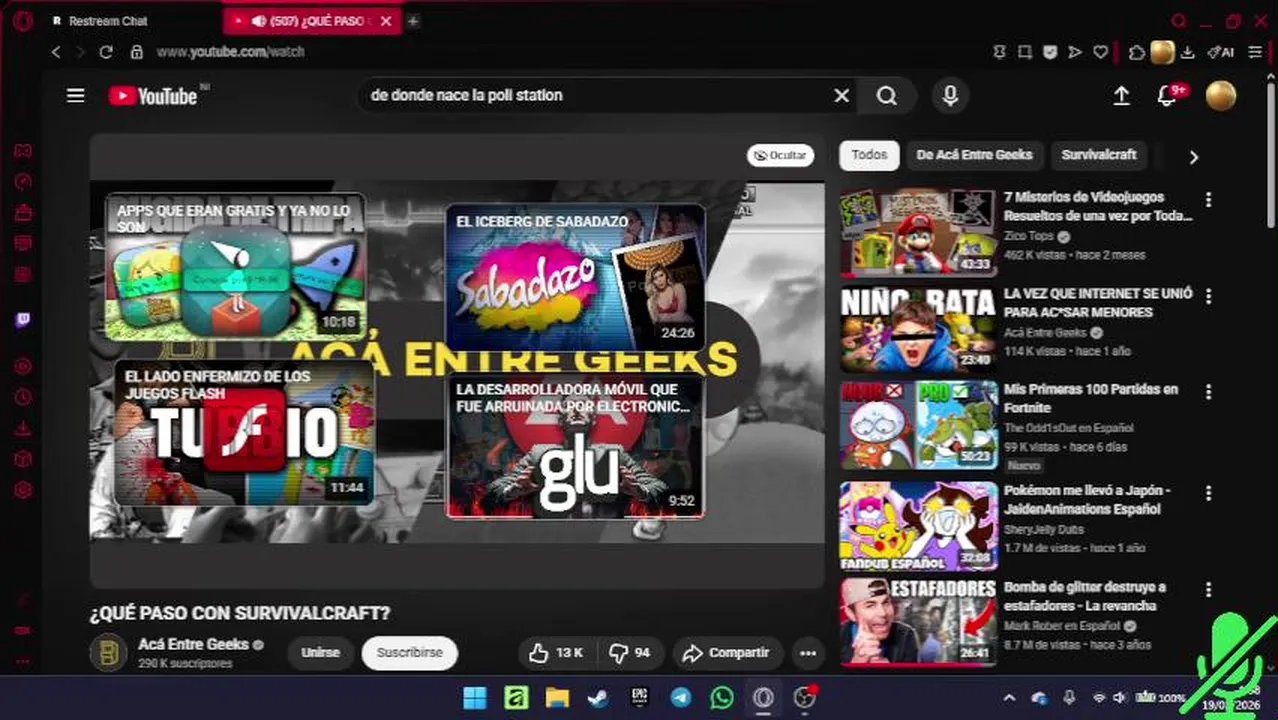Open the Acá Entre Geeks channel avatar
Viewport: 1278px width, 720px height.
(108, 653)
